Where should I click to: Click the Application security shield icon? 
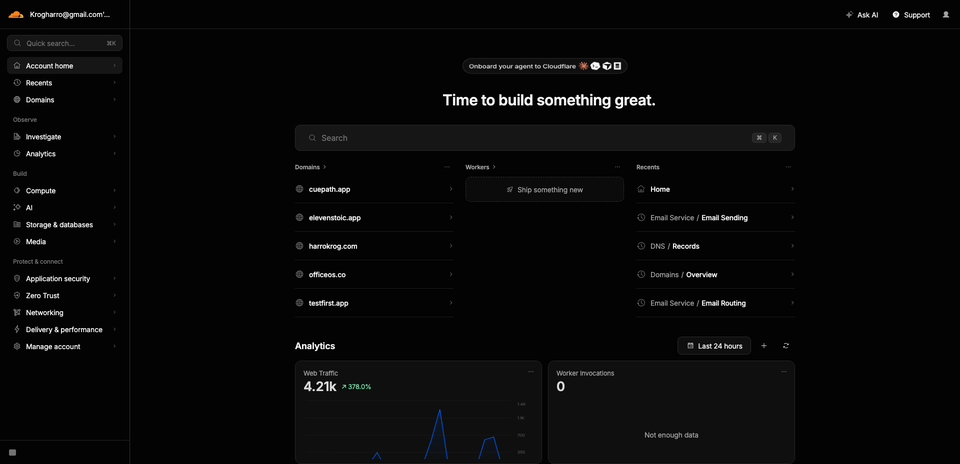point(17,279)
